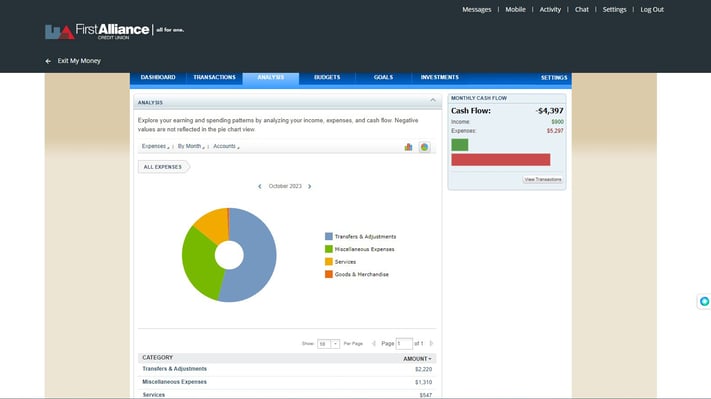Click the red expenses bar
Viewport: 711px width, 399px height.
(x=501, y=160)
